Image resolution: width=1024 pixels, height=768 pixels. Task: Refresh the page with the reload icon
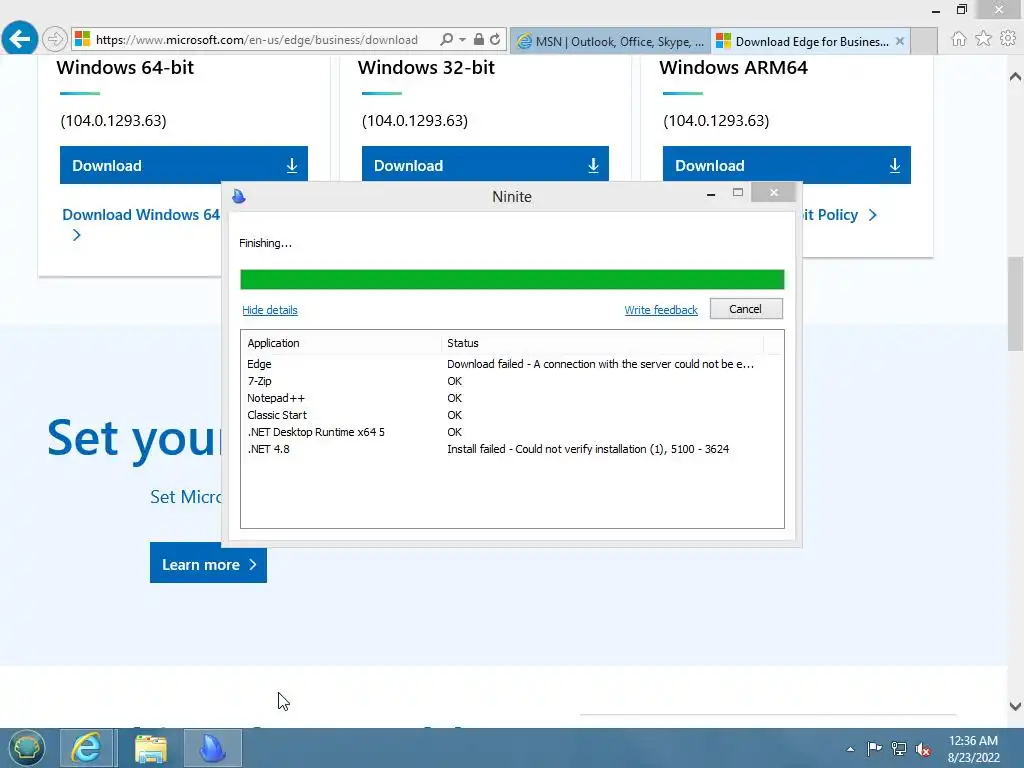[495, 39]
